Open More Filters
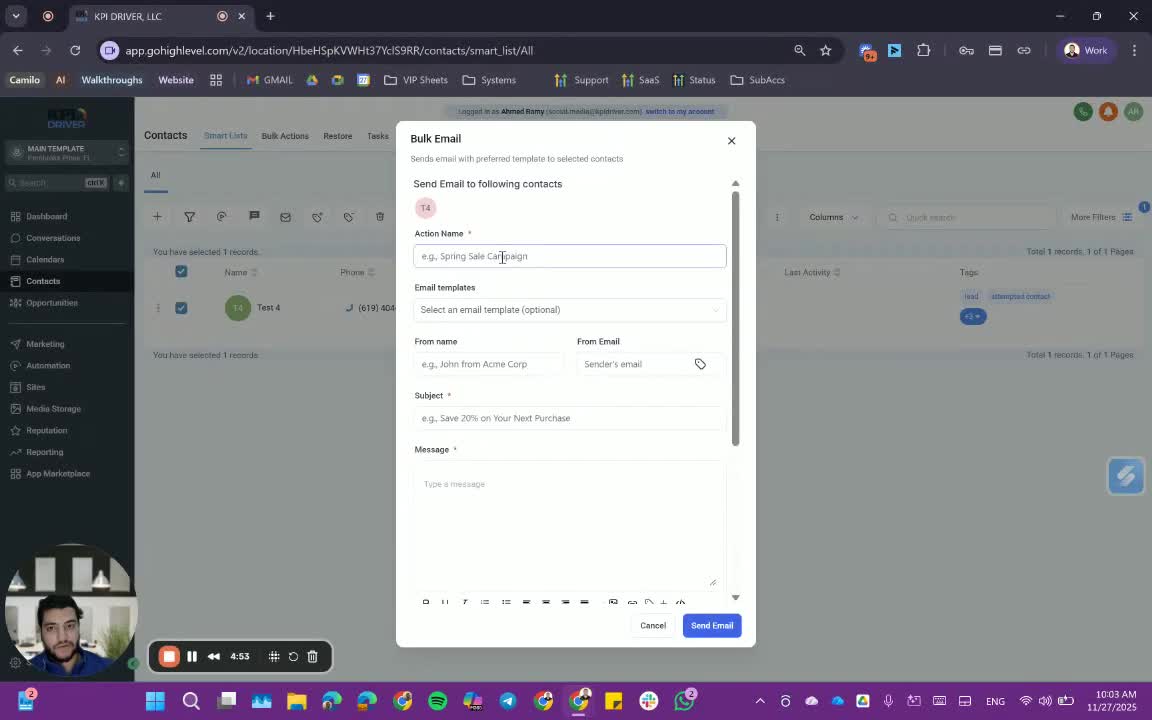This screenshot has width=1152, height=720. pos(1101,217)
